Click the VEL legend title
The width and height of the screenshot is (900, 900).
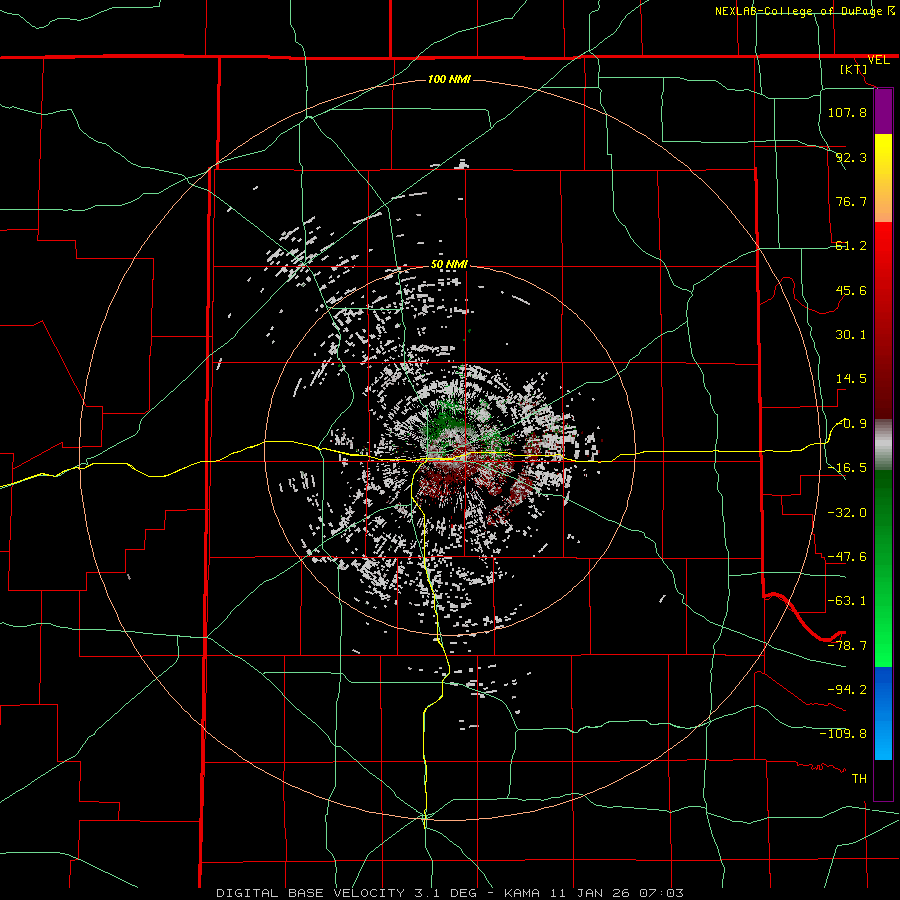pyautogui.click(x=878, y=60)
